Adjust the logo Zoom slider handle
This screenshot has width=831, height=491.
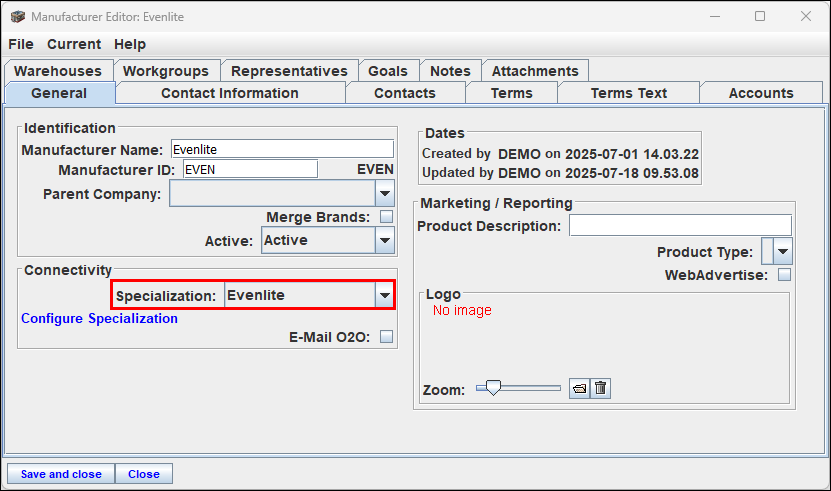point(493,388)
